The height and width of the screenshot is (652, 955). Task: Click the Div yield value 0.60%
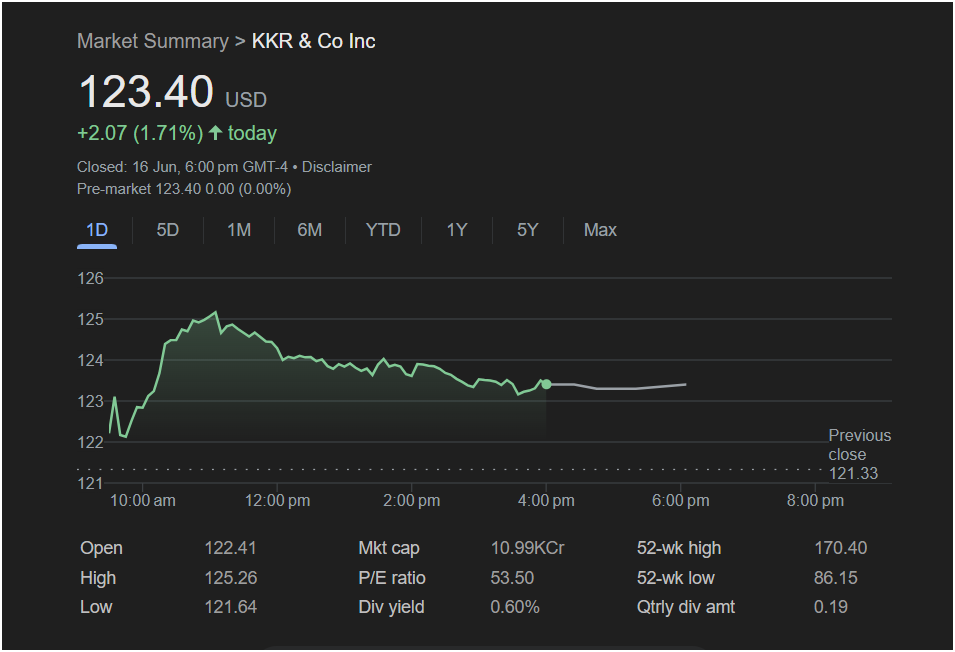click(515, 607)
